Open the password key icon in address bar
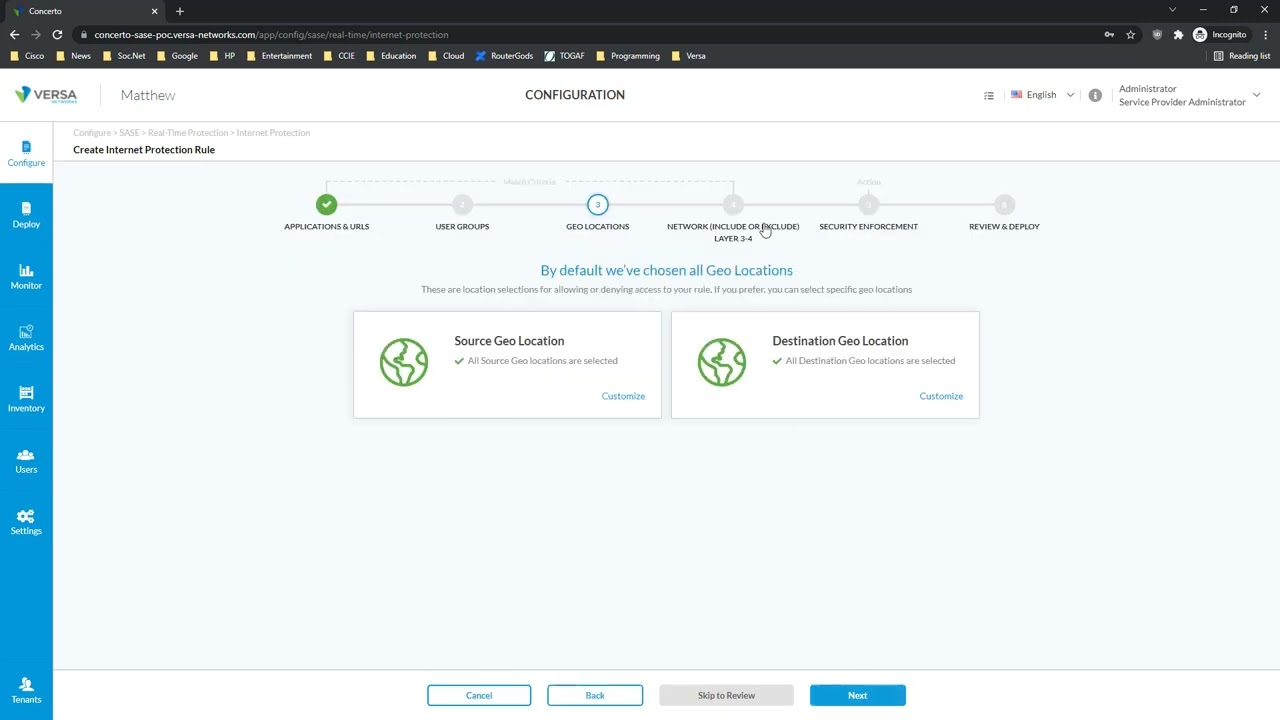 (x=1109, y=34)
